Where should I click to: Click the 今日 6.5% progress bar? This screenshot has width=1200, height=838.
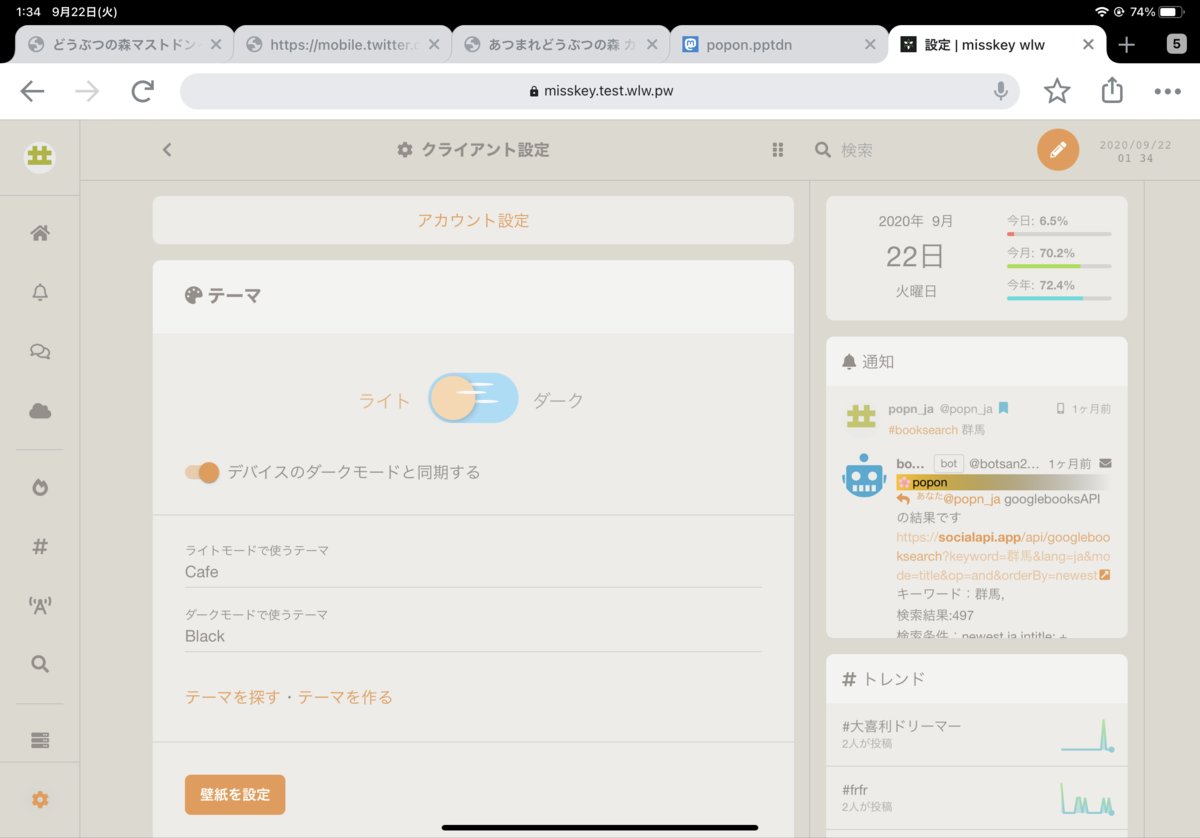[x=1059, y=234]
